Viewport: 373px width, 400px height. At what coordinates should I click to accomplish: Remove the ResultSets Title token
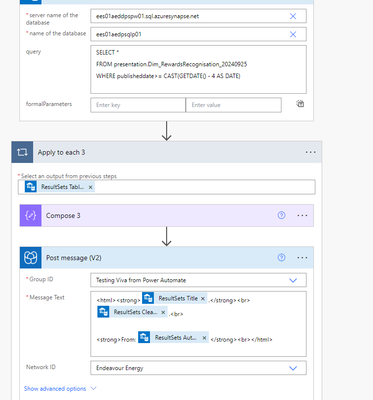point(202,299)
